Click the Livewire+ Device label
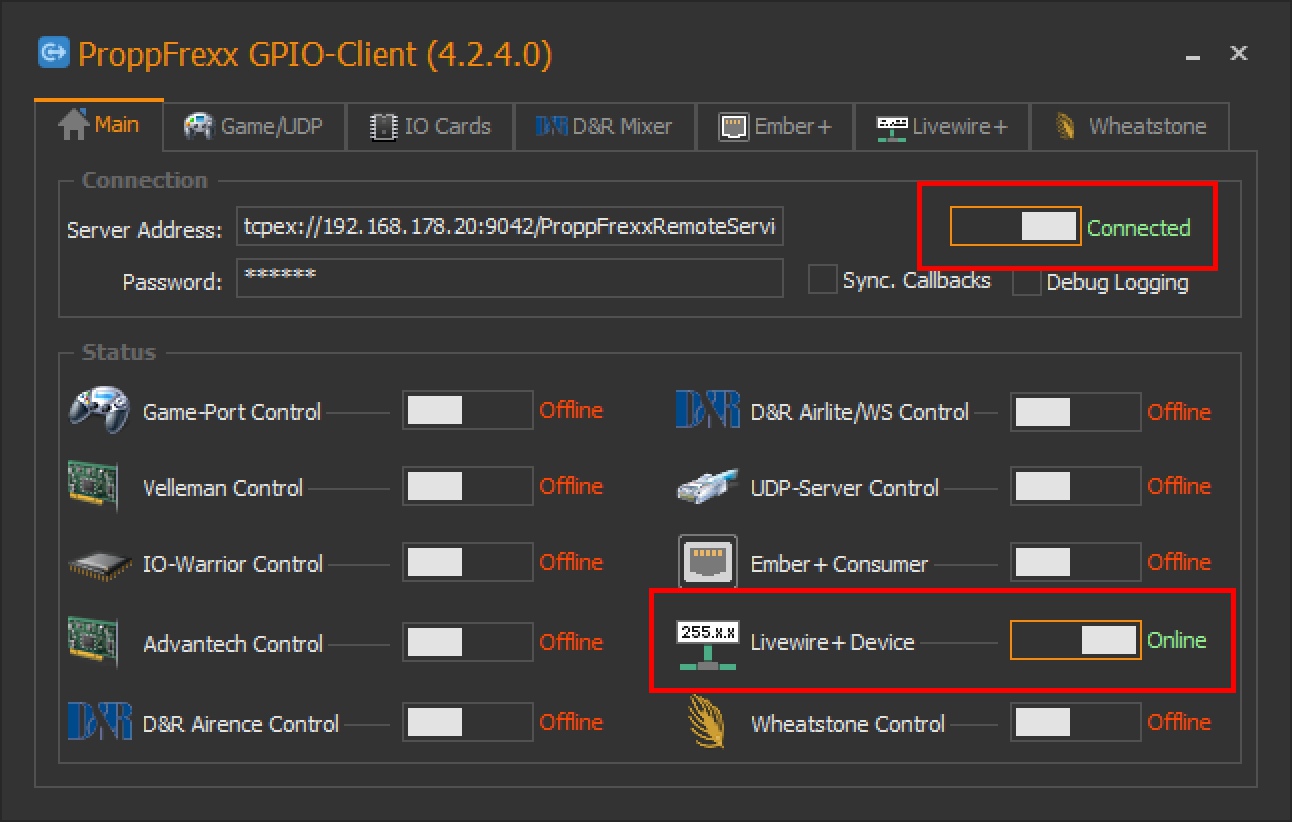 coord(833,642)
